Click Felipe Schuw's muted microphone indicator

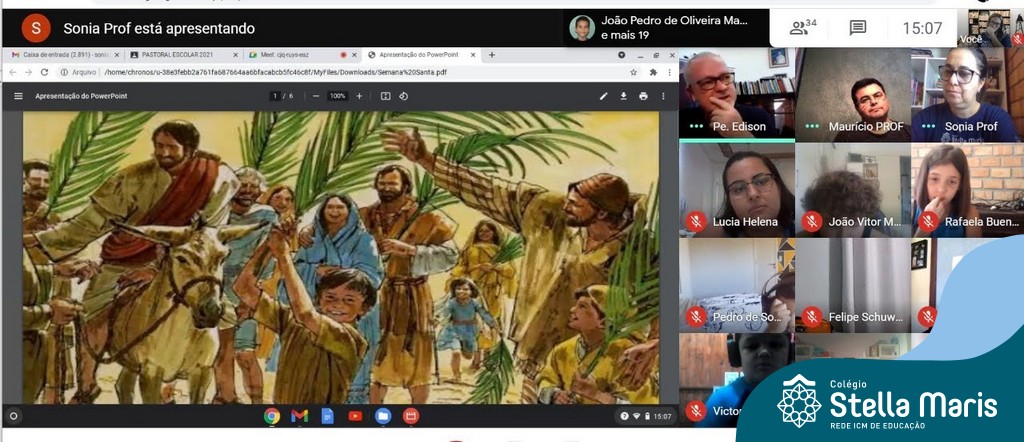pos(812,317)
